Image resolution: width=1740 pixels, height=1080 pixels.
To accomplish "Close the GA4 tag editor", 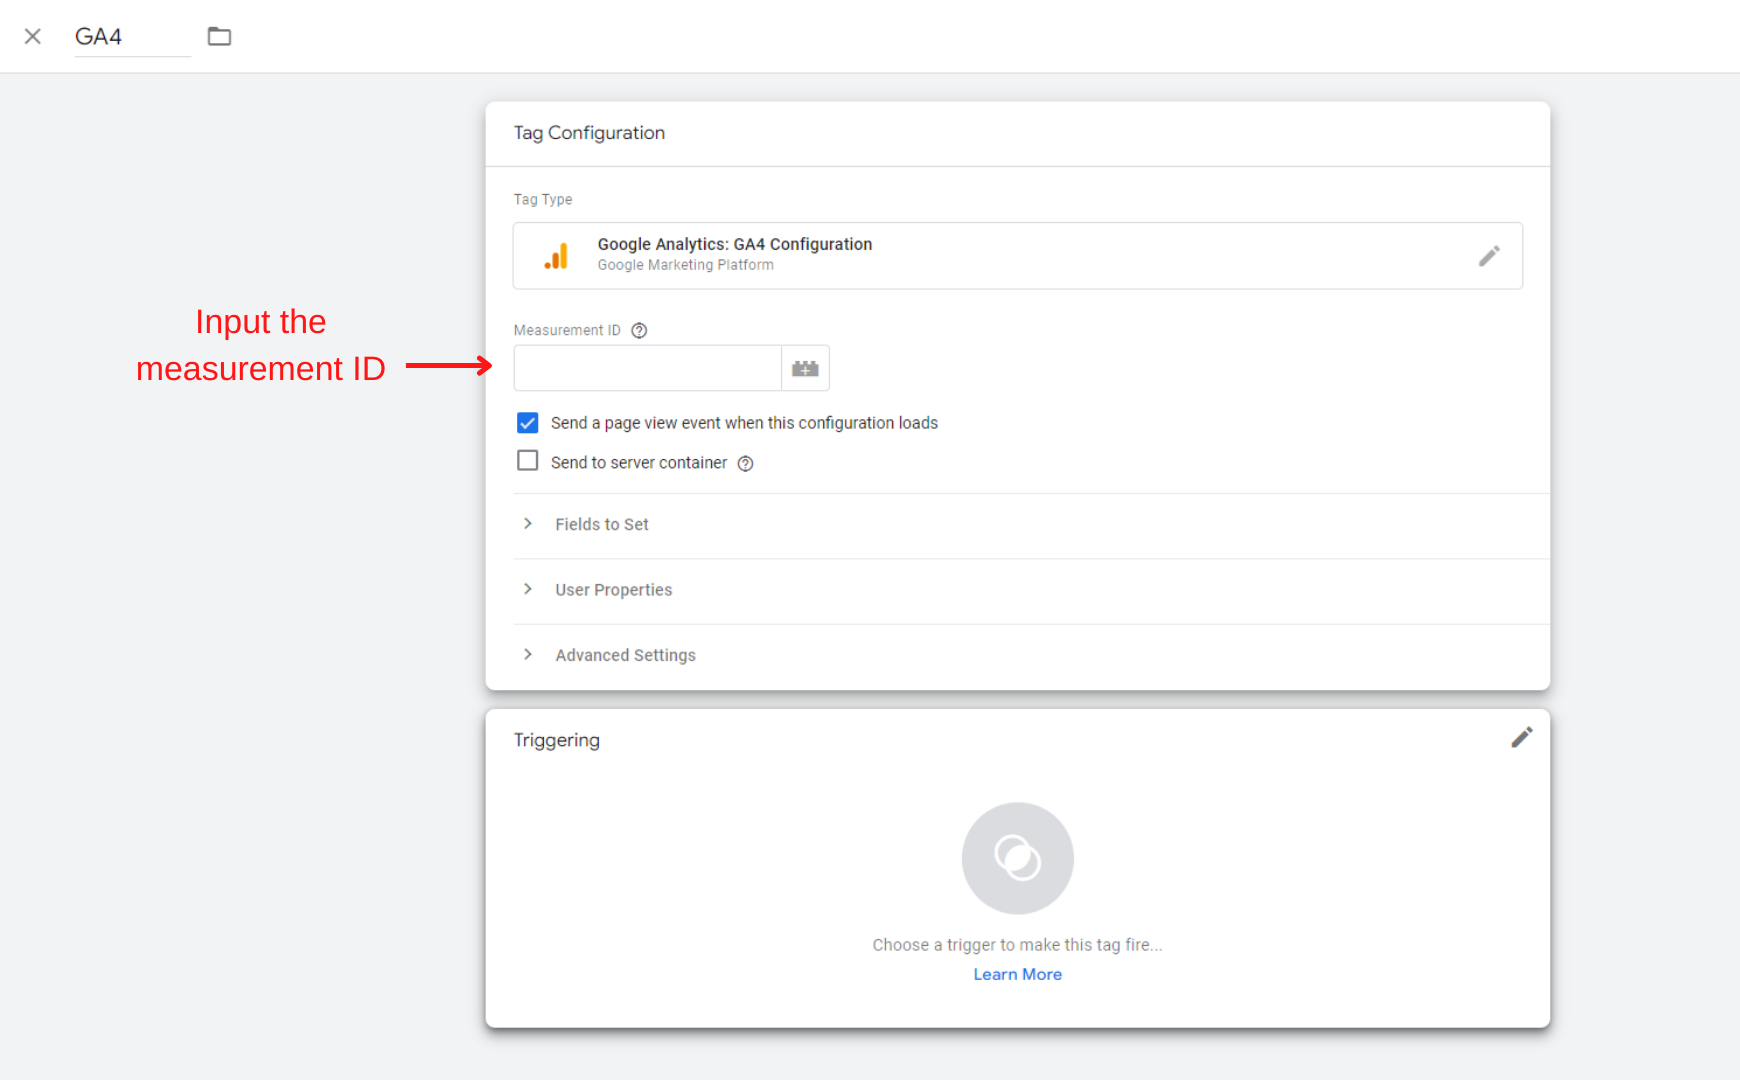I will (x=33, y=37).
